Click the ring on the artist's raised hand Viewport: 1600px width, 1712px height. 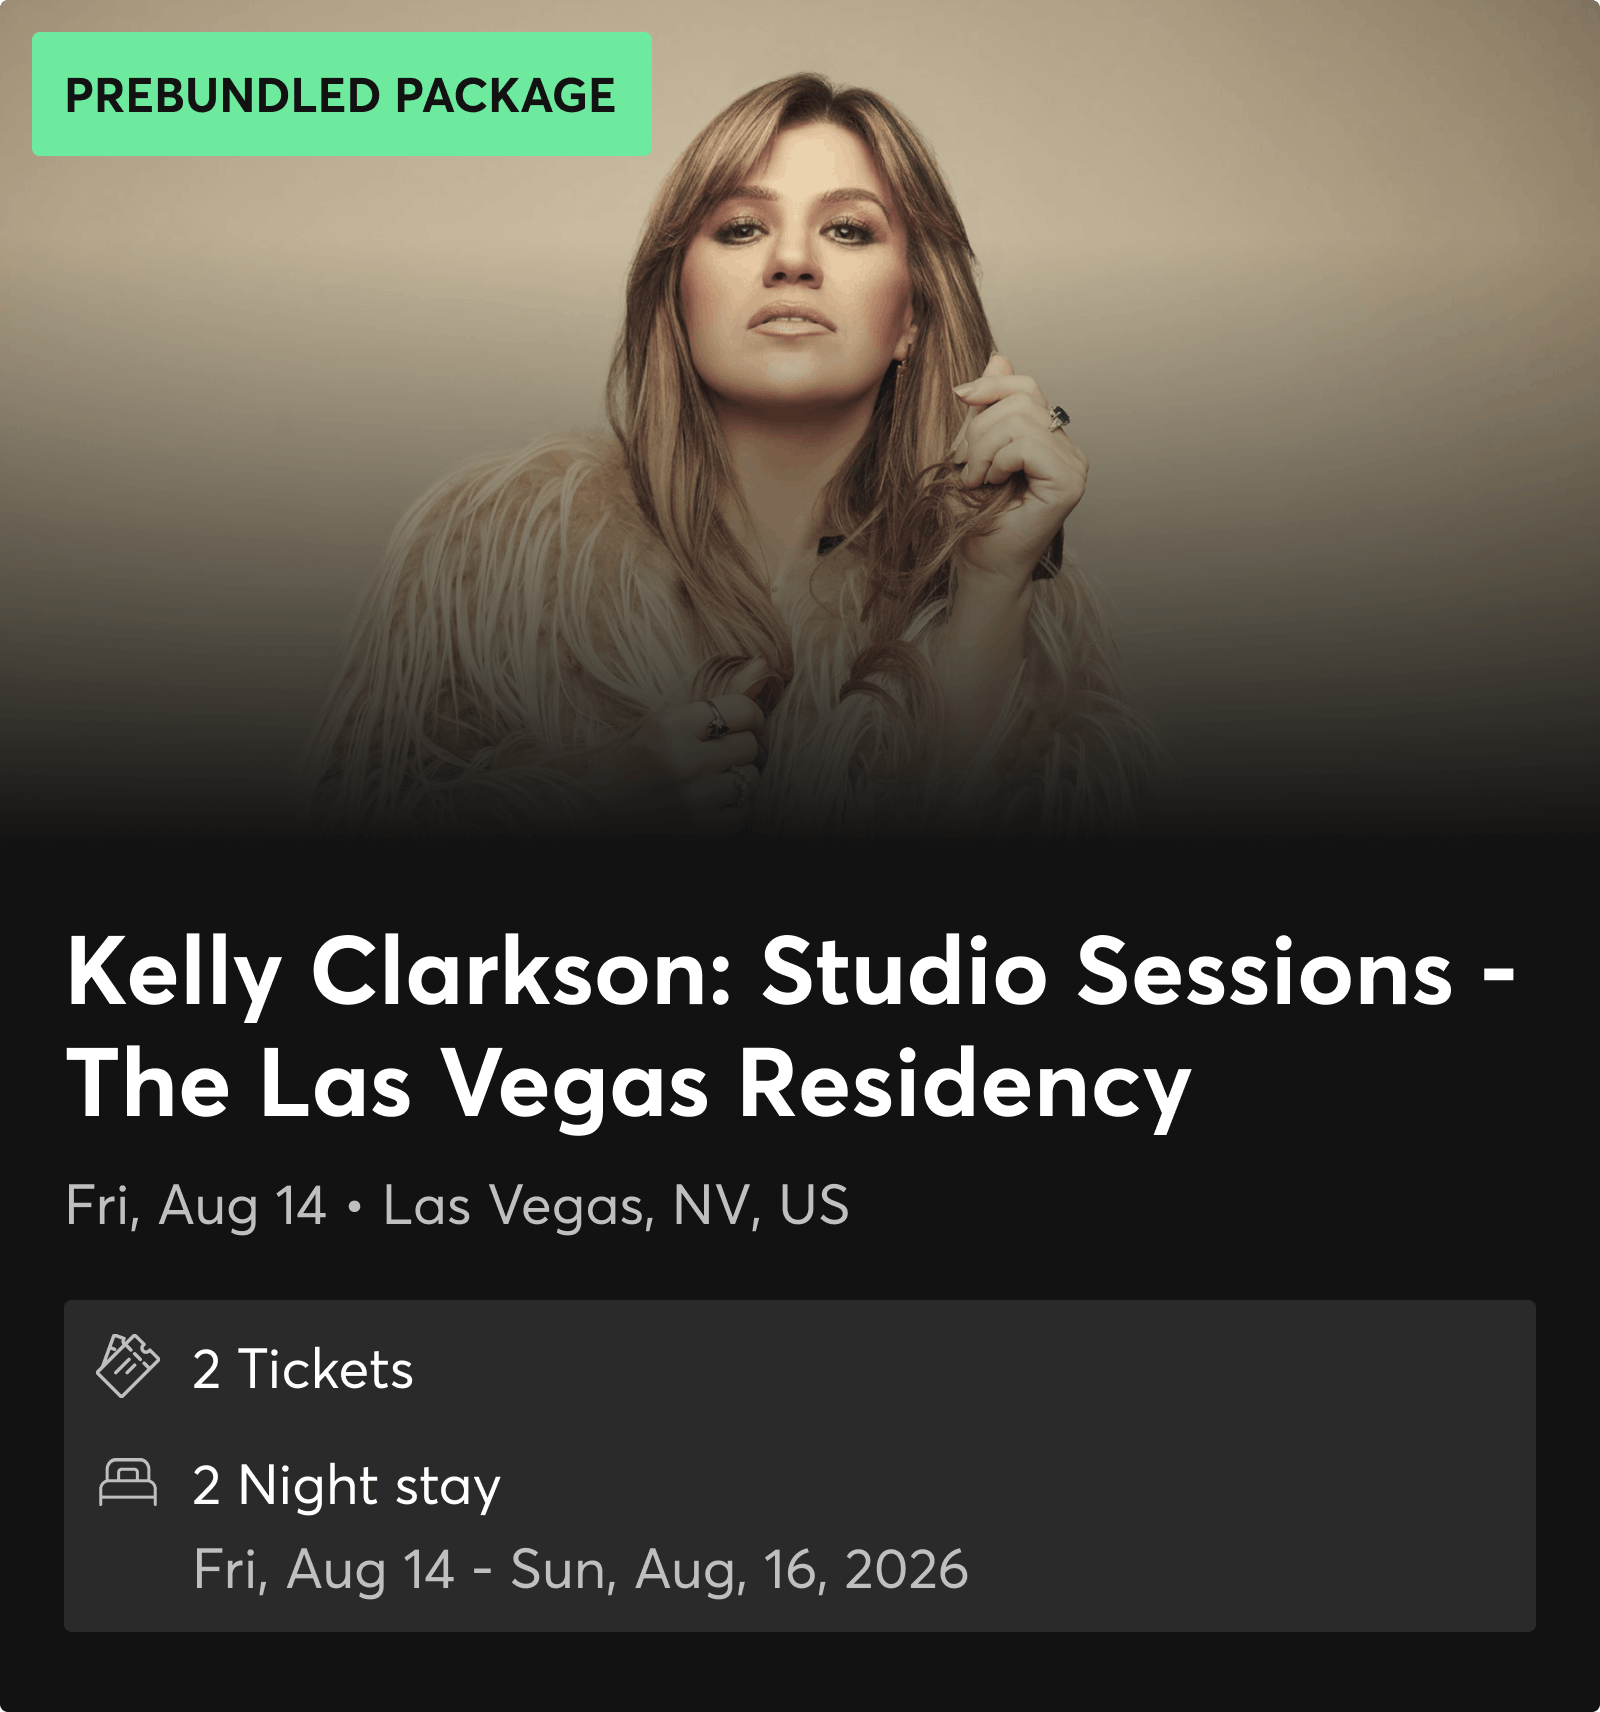coord(1058,416)
